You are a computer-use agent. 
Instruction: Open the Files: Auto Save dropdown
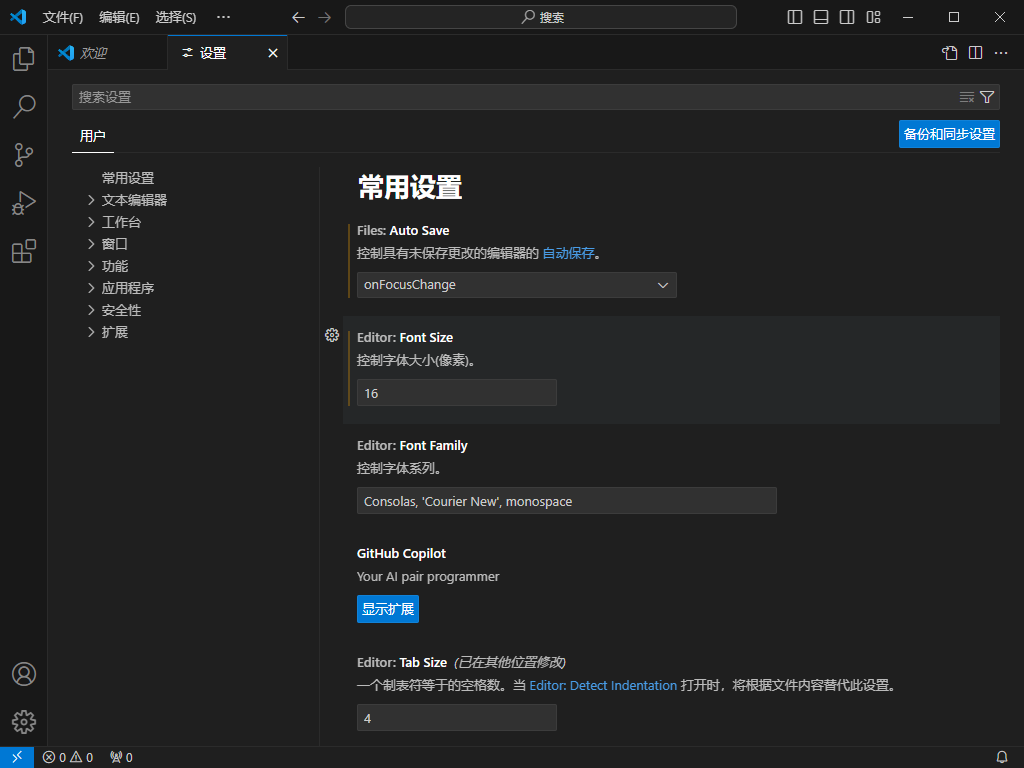coord(516,285)
